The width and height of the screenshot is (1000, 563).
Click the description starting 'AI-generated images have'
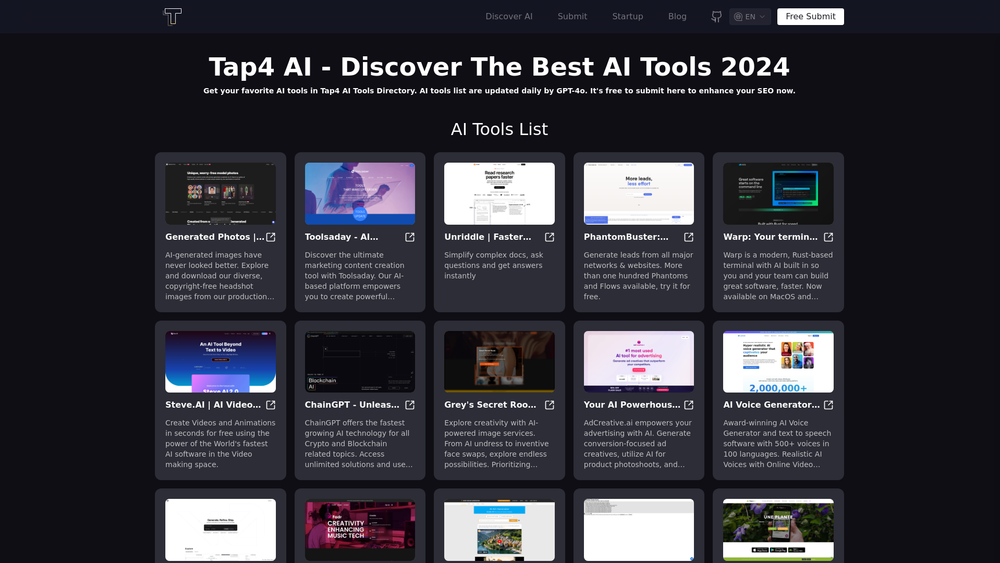(x=219, y=275)
